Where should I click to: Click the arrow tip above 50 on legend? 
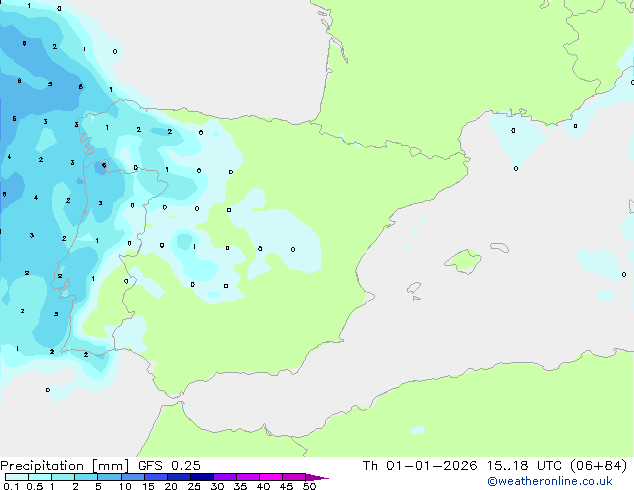click(x=318, y=477)
